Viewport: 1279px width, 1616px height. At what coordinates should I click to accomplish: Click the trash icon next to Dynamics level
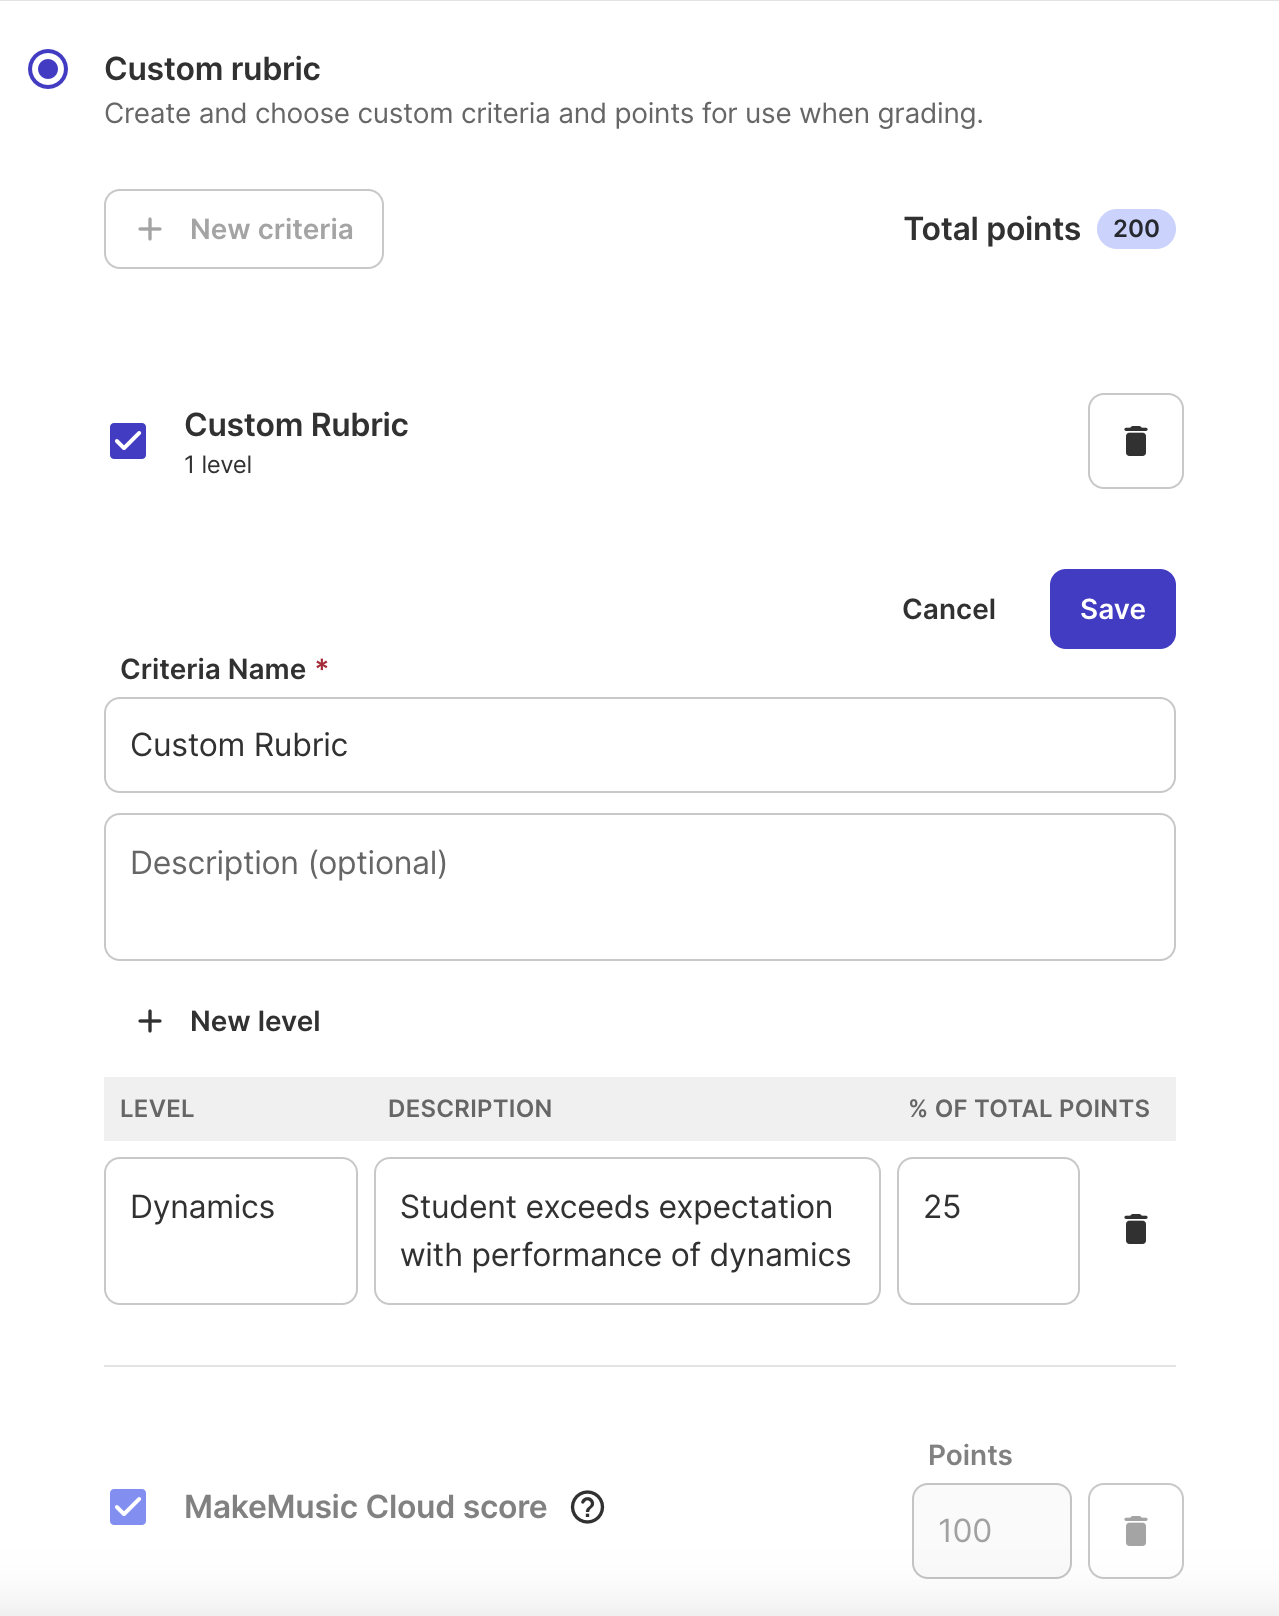click(1135, 1229)
